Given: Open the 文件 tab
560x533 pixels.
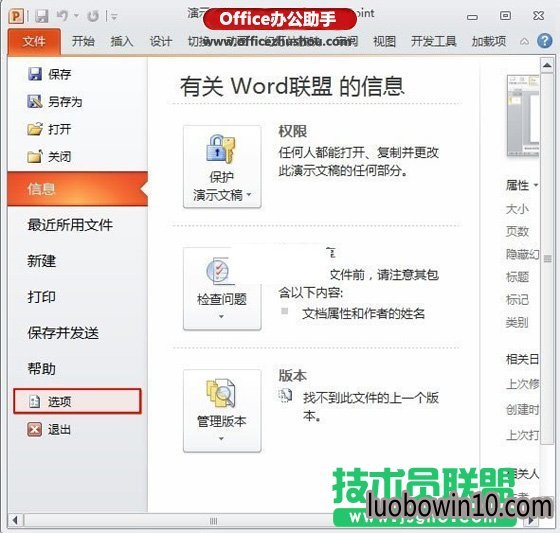Looking at the screenshot, I should click(34, 42).
